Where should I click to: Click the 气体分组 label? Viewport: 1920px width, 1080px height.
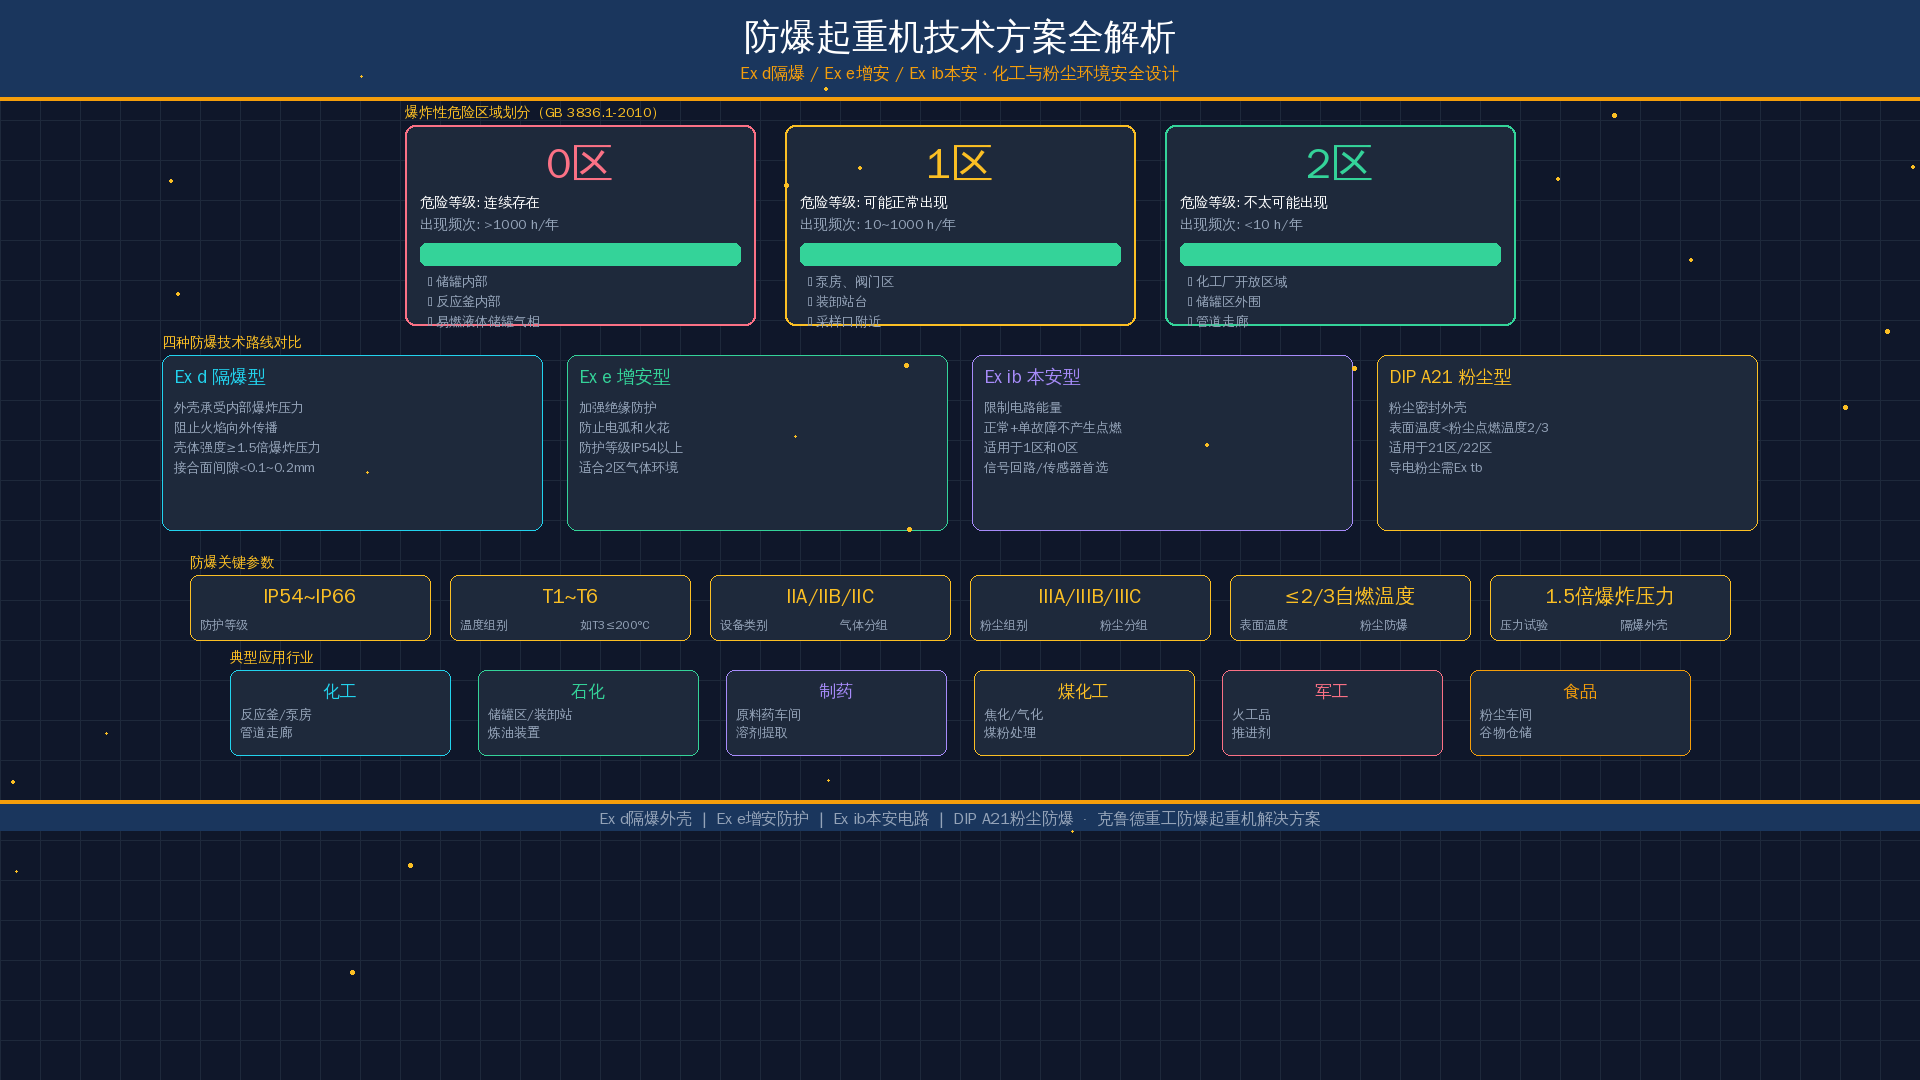pyautogui.click(x=864, y=625)
